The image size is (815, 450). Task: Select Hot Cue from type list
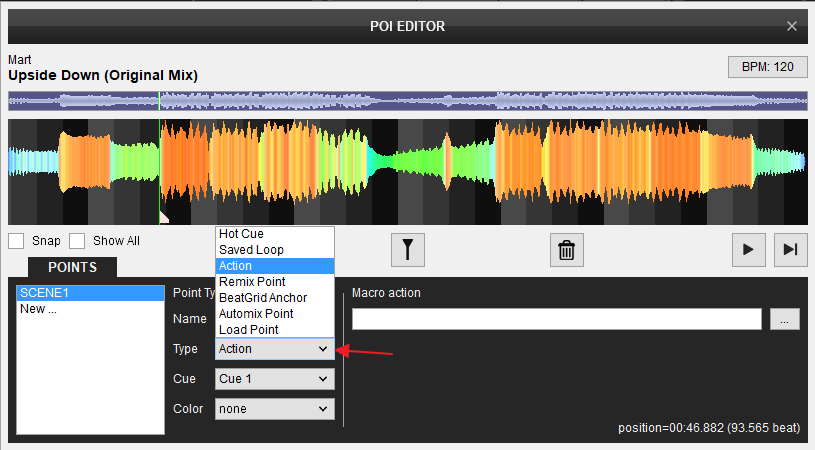tap(241, 234)
